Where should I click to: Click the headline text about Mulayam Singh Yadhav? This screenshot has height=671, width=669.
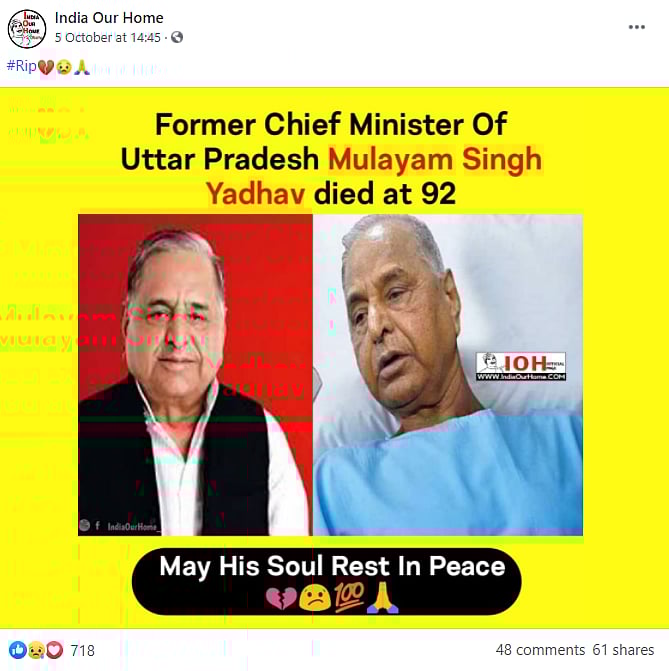[x=331, y=159]
